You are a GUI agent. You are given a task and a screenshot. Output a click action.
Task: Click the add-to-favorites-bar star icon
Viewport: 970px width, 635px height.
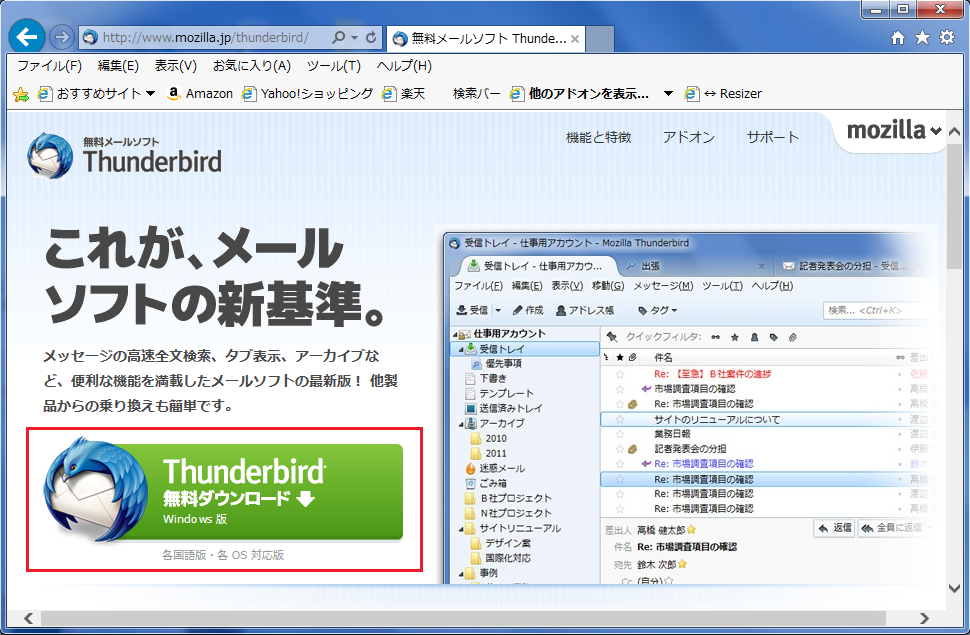pyautogui.click(x=20, y=94)
